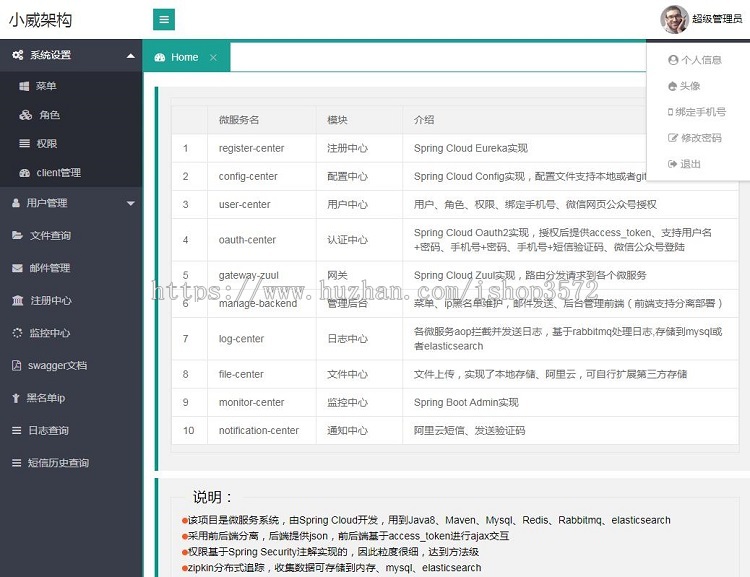
Task: Click the file-center table cell
Action: pos(262,374)
